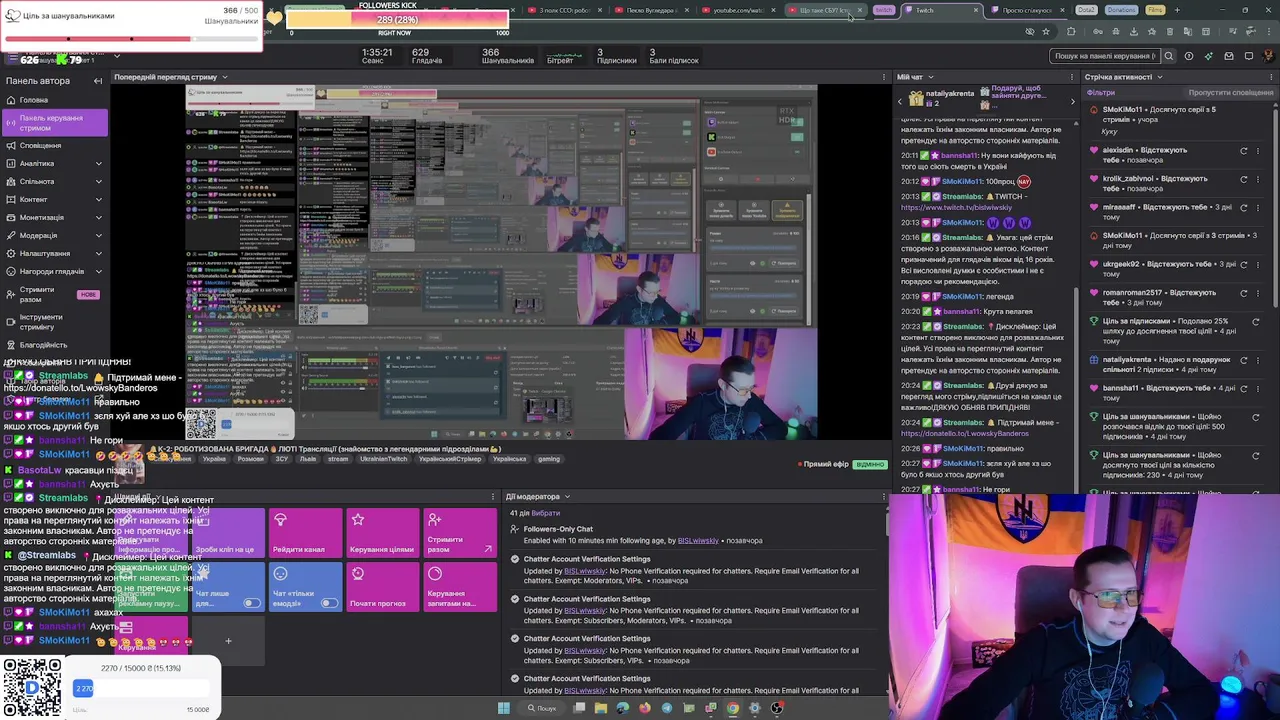1280x720 pixels.
Task: Click the Followers Kick goal progress bar
Action: coord(398,20)
